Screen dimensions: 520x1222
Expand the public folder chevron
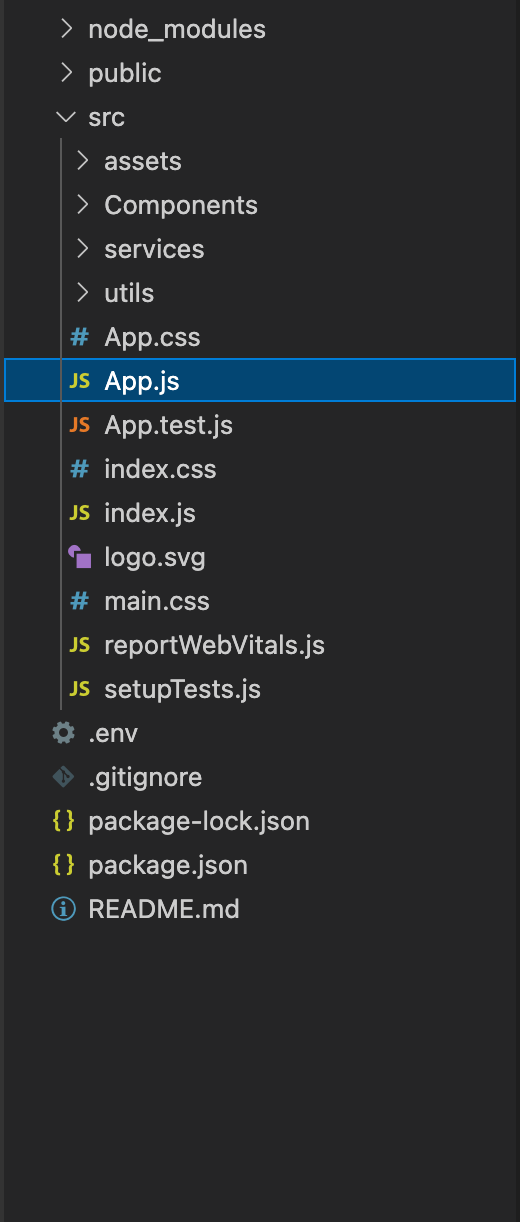point(66,73)
